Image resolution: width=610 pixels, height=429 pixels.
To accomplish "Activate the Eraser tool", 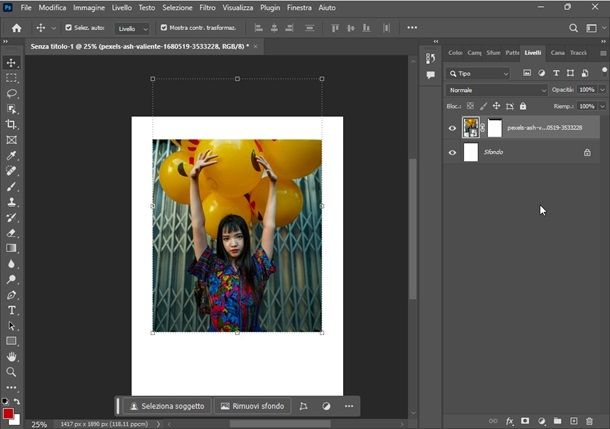I will 11,233.
